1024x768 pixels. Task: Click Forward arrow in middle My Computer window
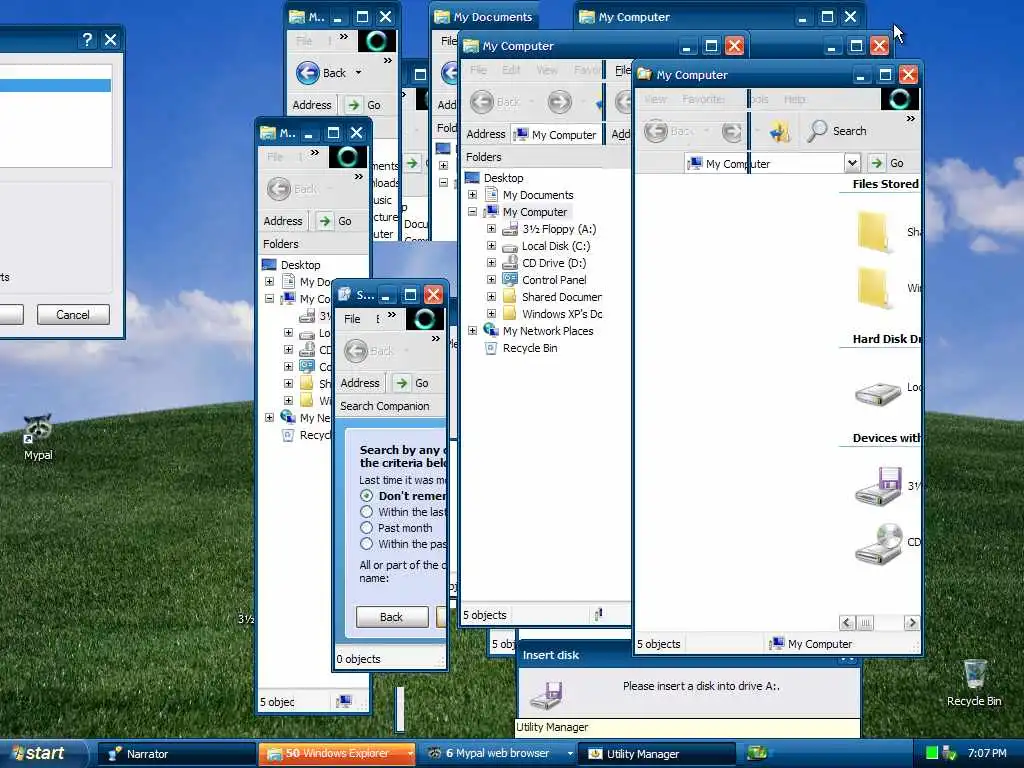click(559, 102)
